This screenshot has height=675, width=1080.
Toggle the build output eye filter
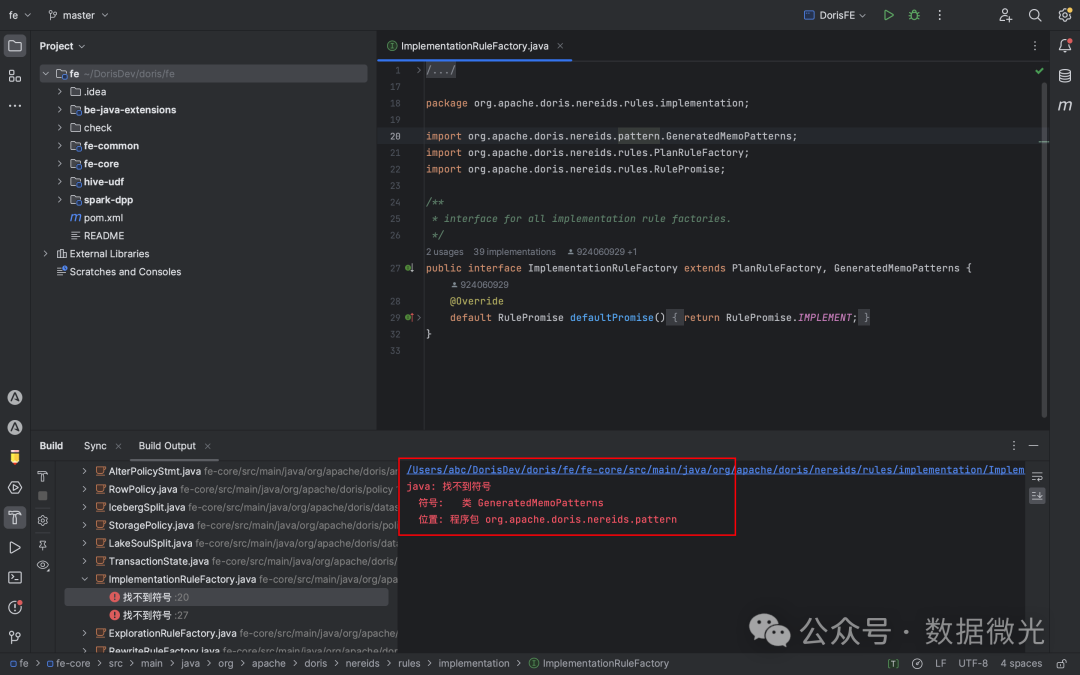[43, 565]
